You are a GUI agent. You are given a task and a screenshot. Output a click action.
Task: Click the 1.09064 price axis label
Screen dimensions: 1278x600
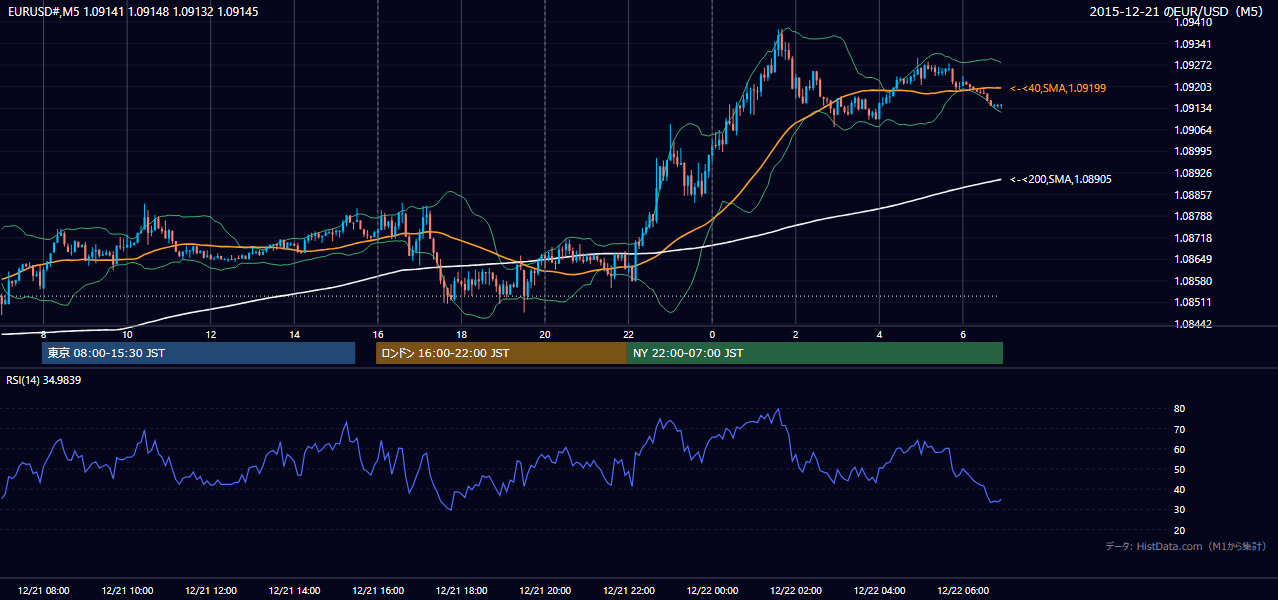click(1193, 130)
